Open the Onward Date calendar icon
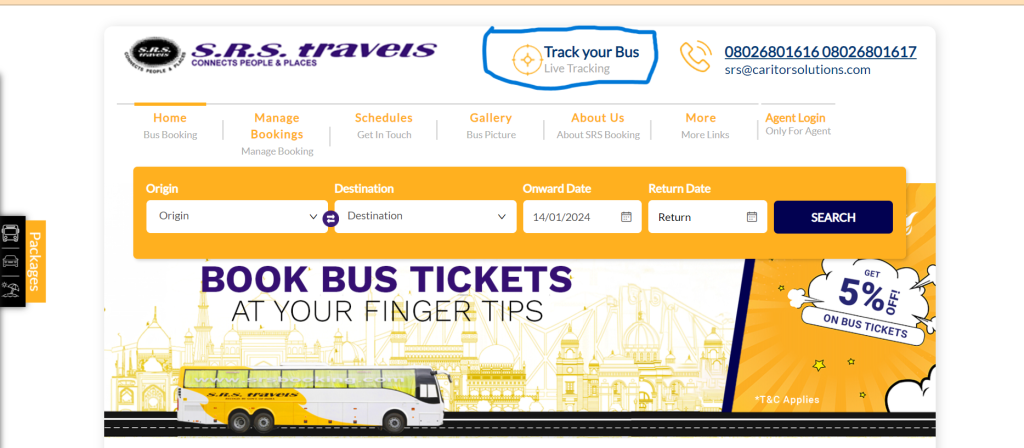 click(626, 217)
